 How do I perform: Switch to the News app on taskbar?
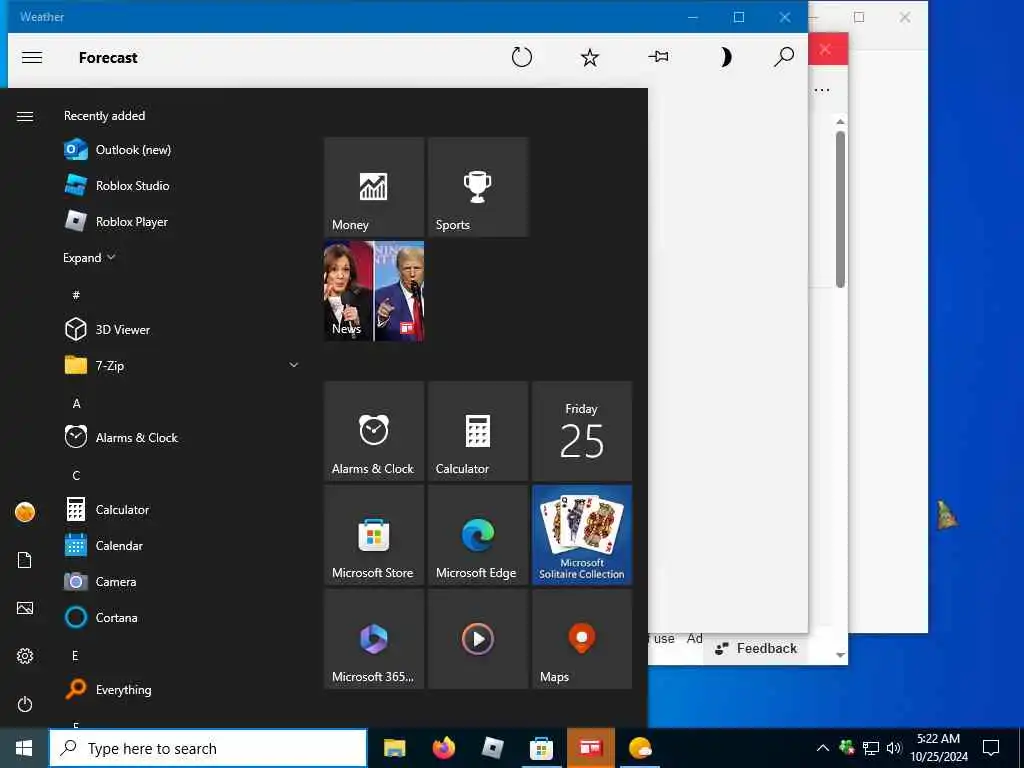[590, 748]
